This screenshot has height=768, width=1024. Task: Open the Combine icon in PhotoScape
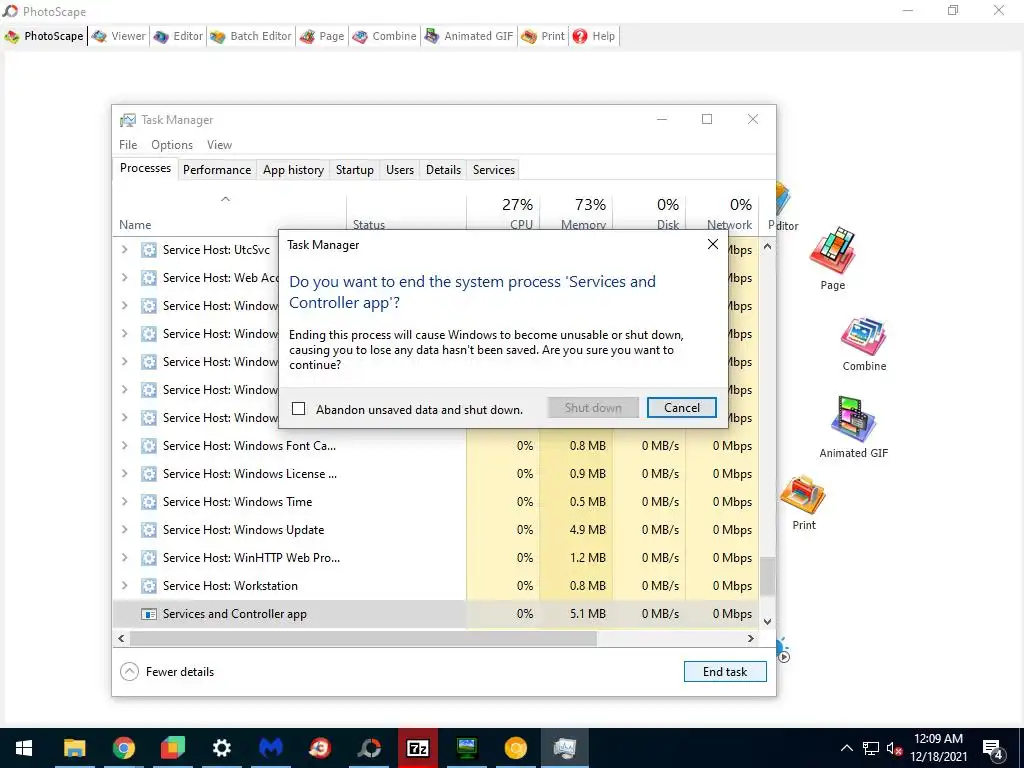pyautogui.click(x=863, y=344)
